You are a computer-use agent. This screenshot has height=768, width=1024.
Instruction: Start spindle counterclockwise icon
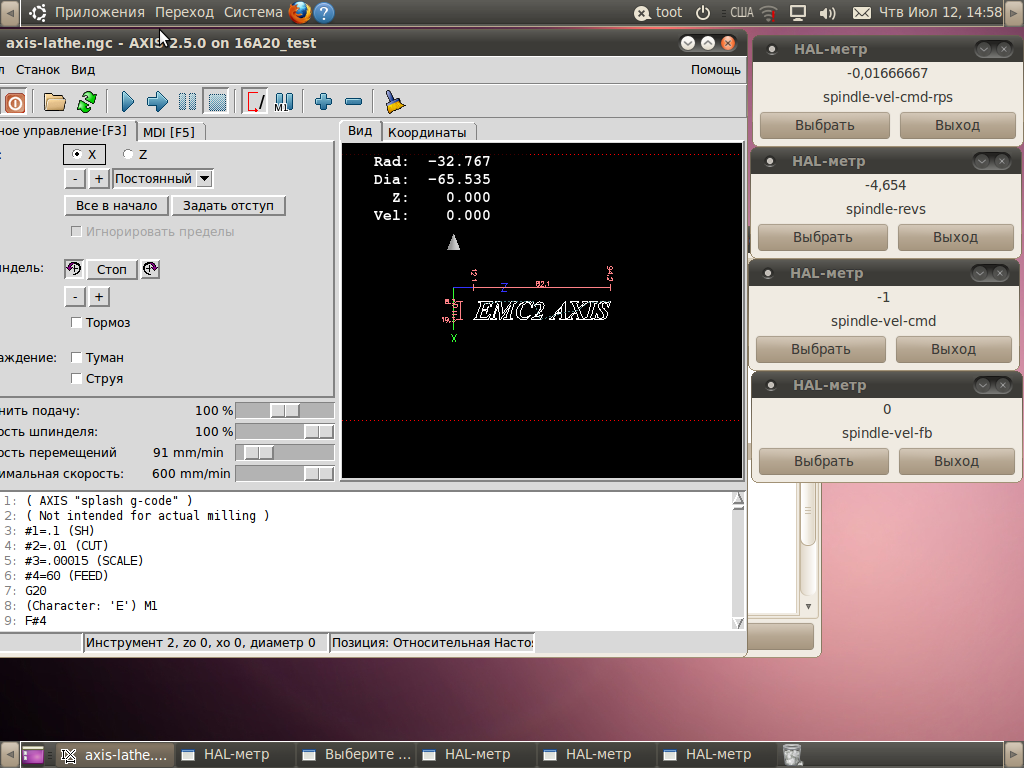coord(74,268)
